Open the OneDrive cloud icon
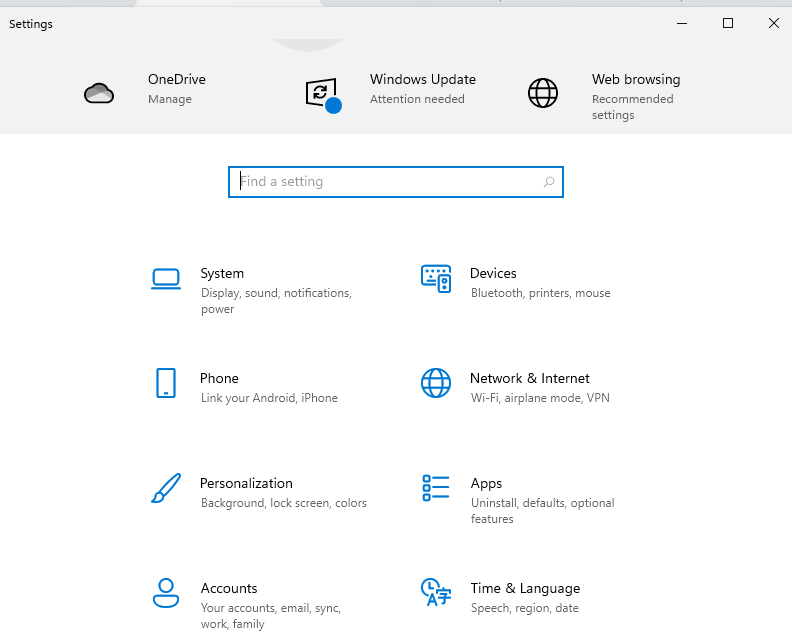The height and width of the screenshot is (638, 792). (x=99, y=93)
